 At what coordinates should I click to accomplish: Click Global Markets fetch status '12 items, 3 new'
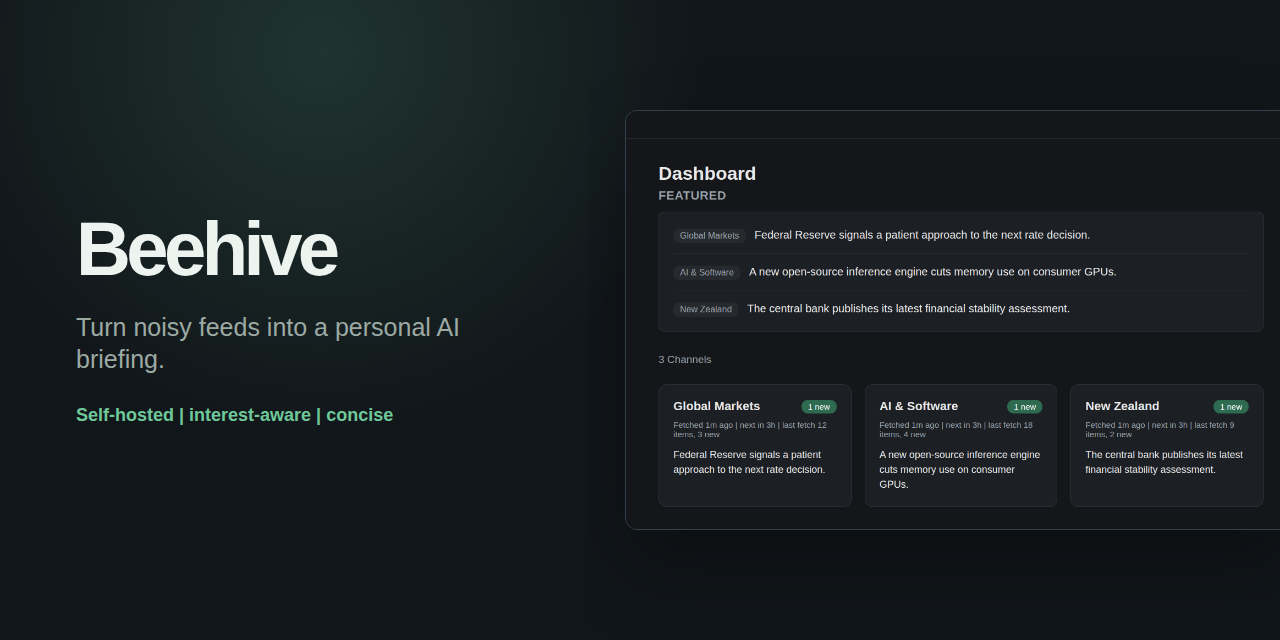click(x=750, y=429)
